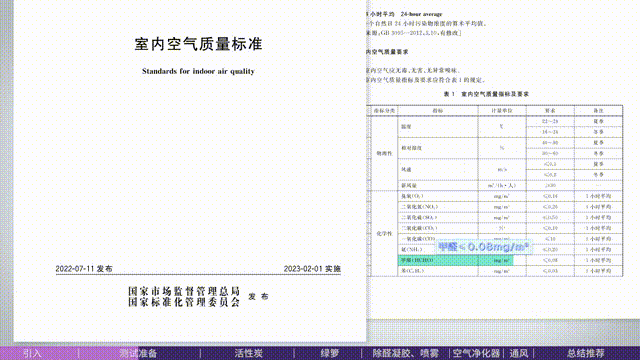This screenshot has height=360, width=640.
Task: Click the 表1 室内空气质量指标及要求 table caption
Action: click(486, 94)
